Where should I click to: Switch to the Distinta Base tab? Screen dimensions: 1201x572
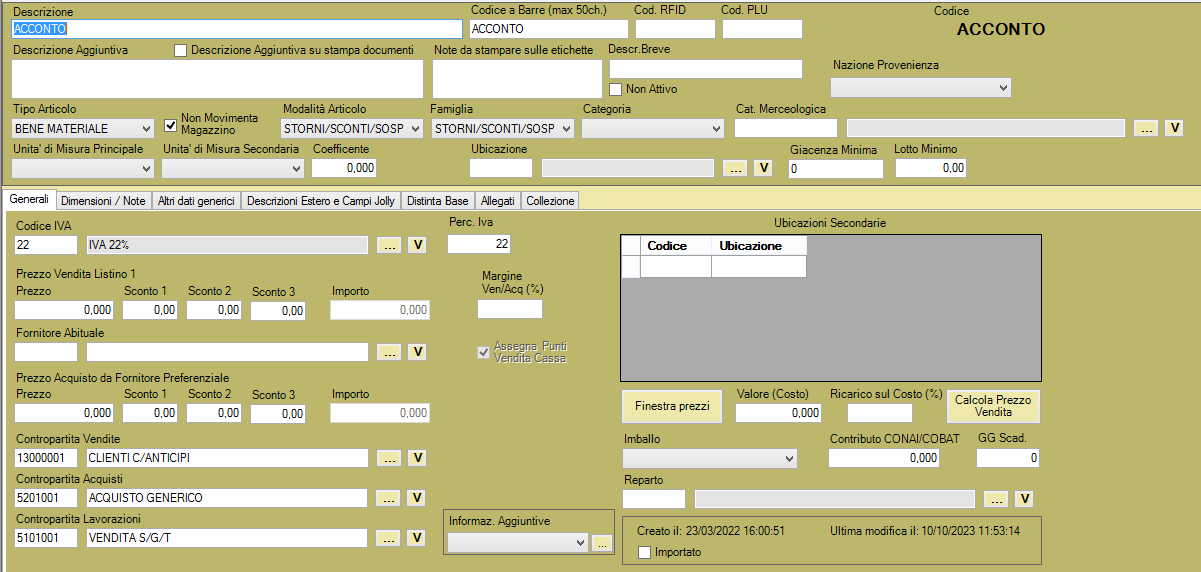(437, 201)
